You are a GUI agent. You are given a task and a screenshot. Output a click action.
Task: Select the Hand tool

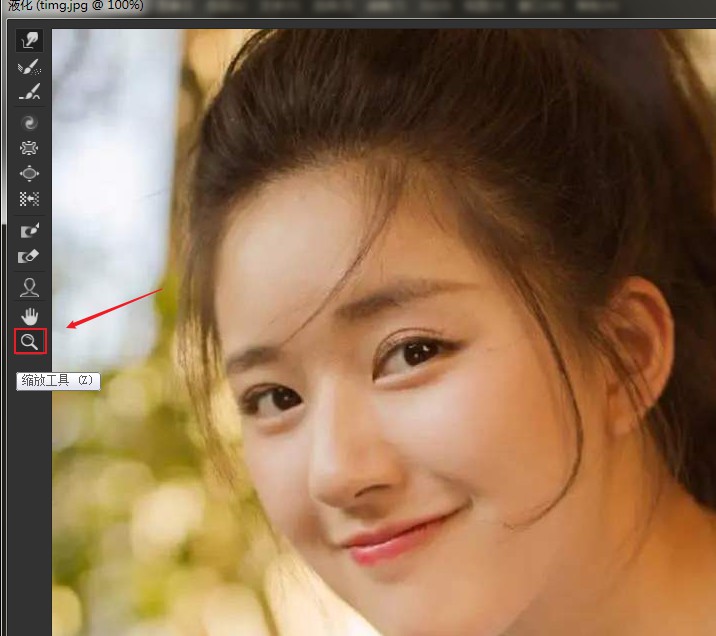[x=30, y=316]
